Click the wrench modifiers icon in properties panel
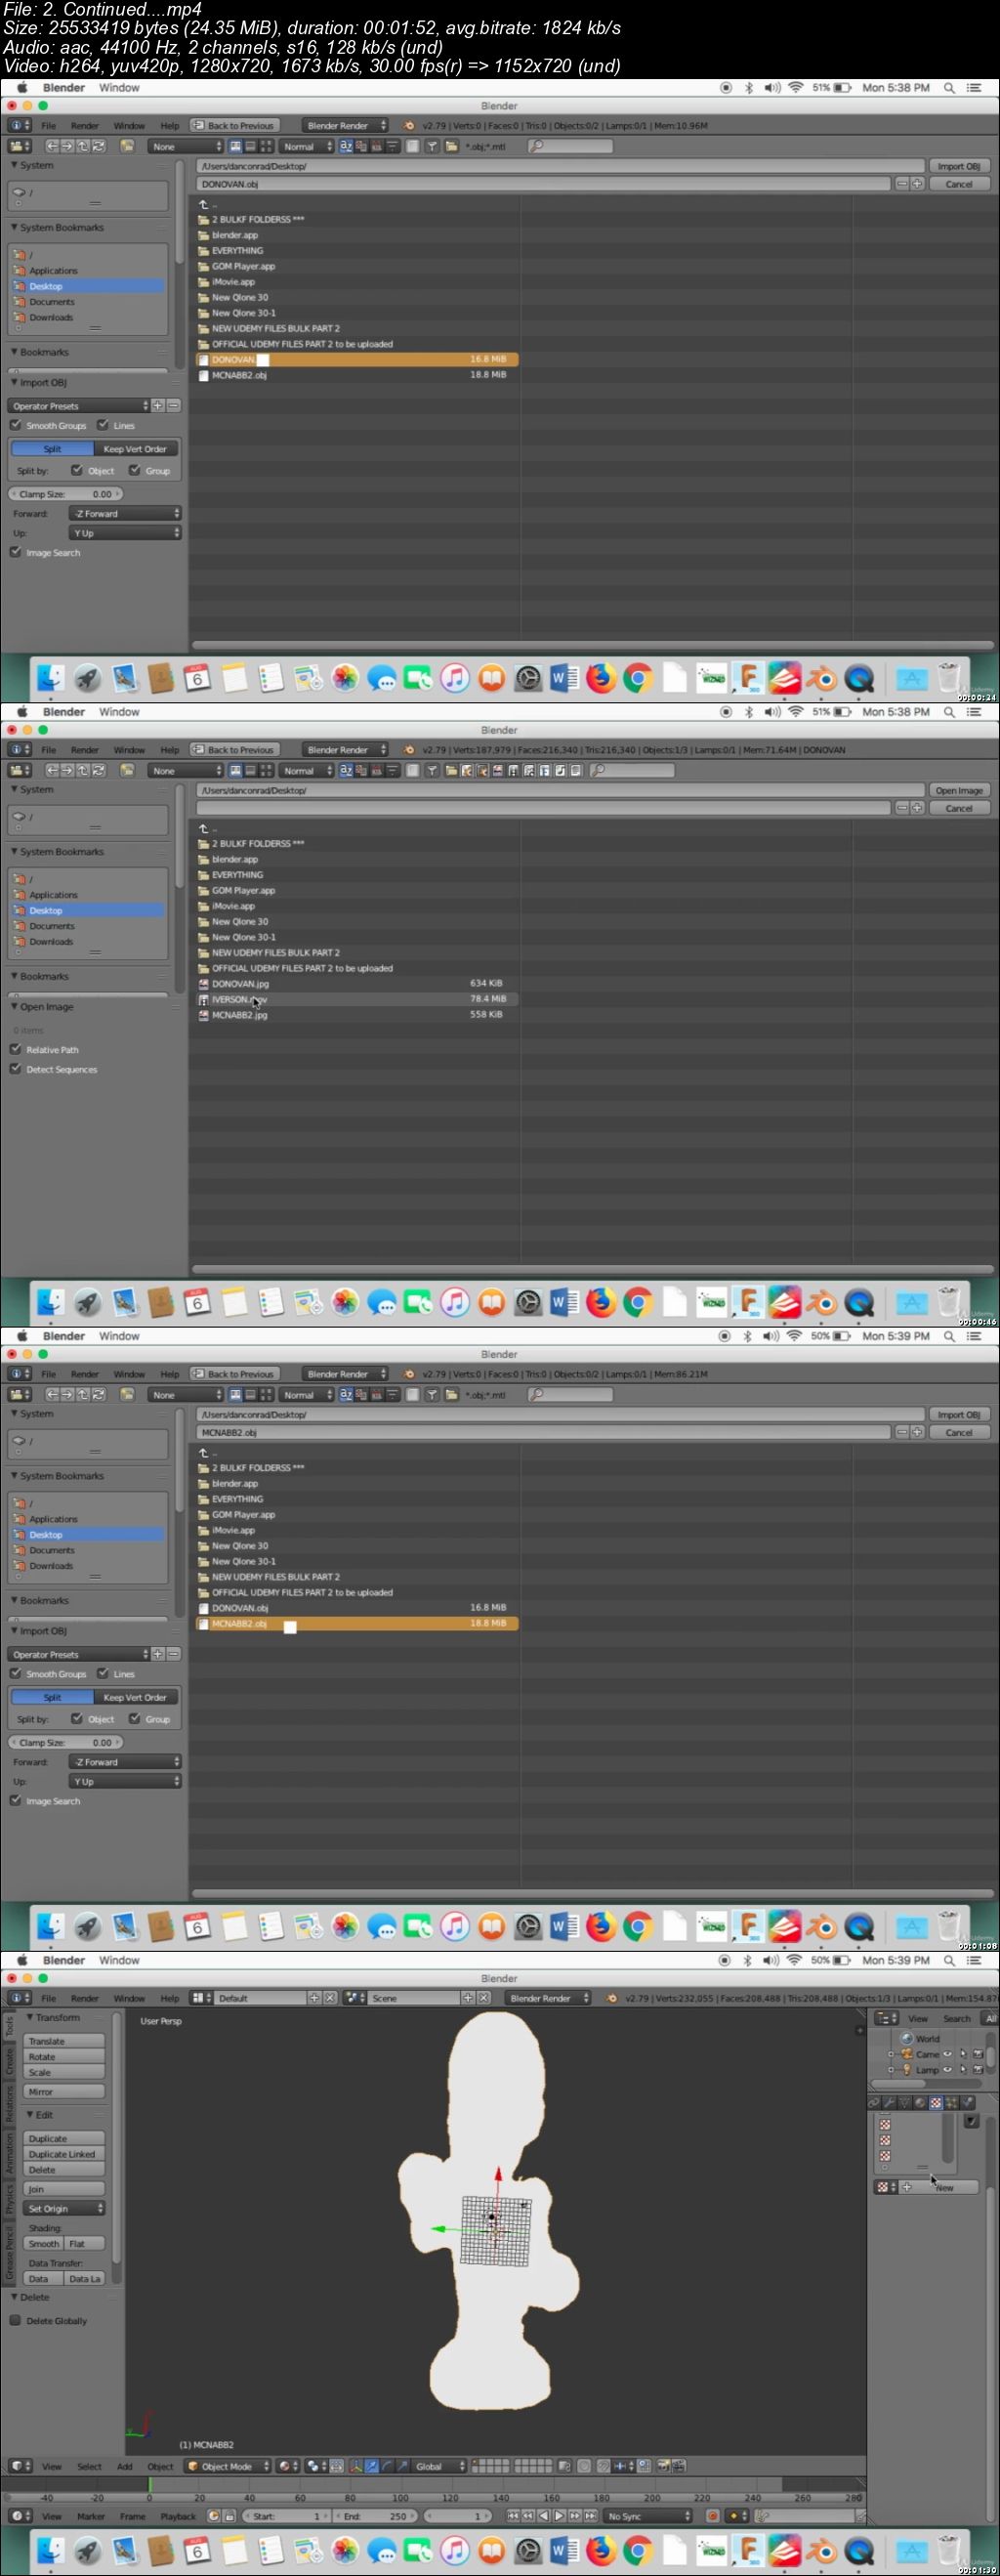 point(889,2102)
